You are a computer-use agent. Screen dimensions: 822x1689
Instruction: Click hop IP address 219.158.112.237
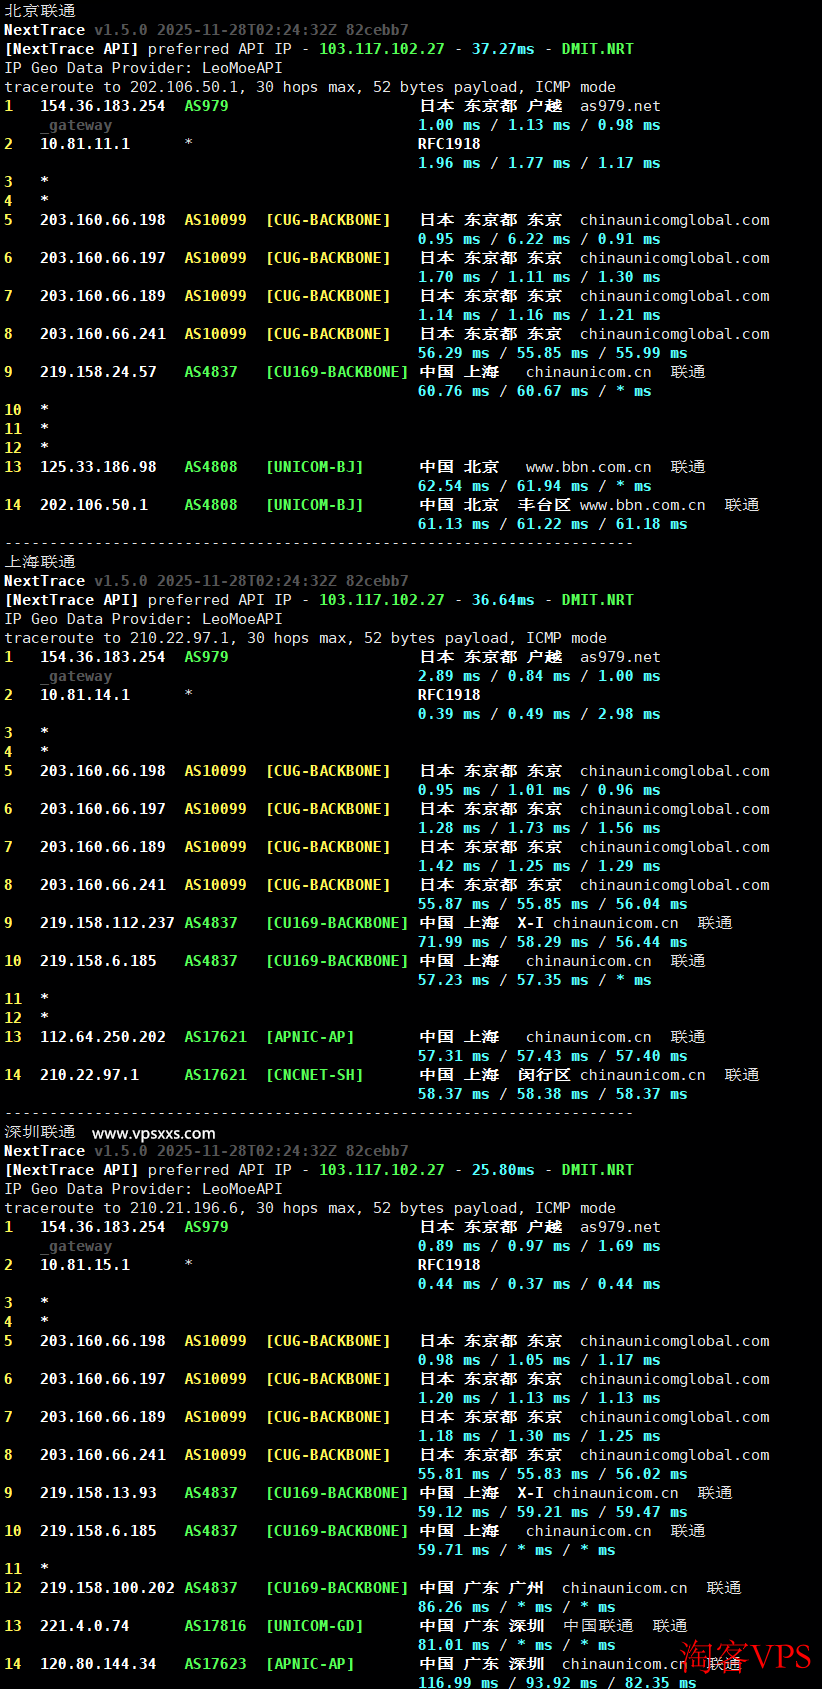pos(107,923)
